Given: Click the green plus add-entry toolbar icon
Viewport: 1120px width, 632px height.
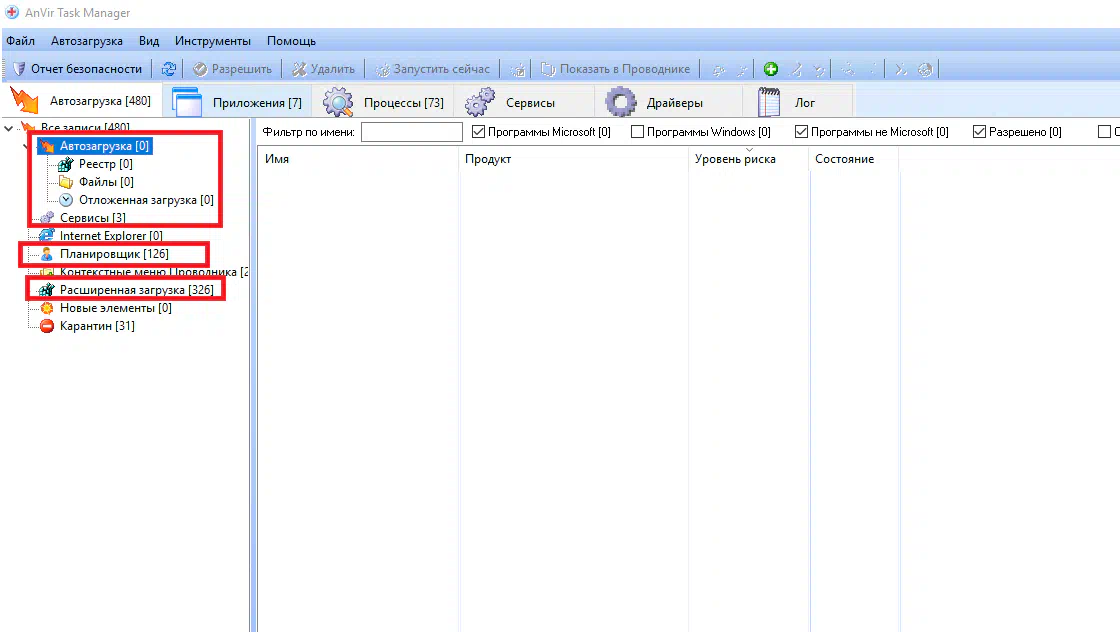Looking at the screenshot, I should coord(771,69).
